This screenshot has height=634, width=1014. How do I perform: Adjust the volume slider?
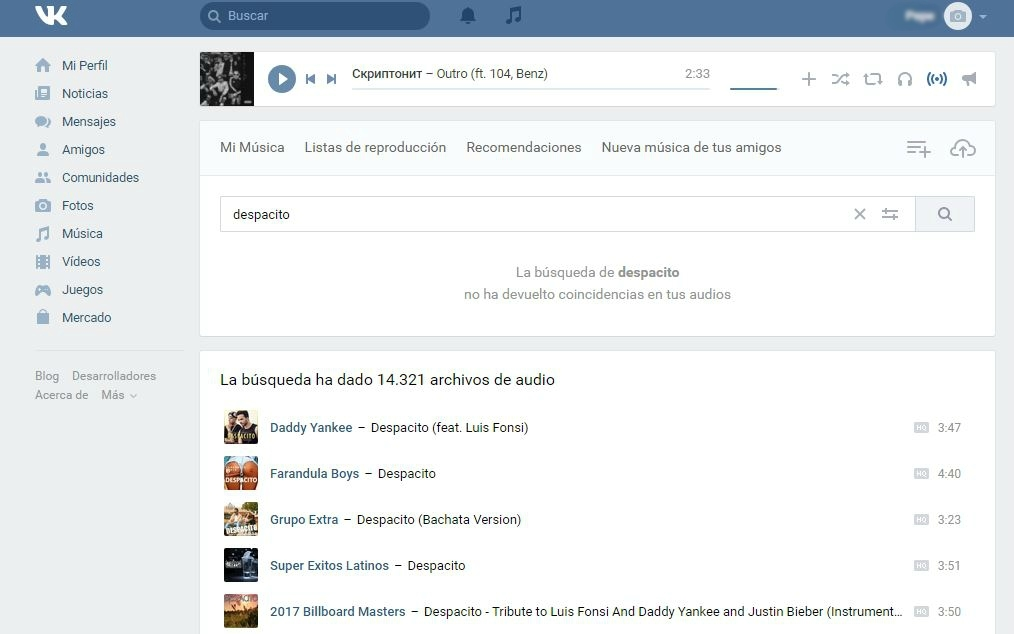pos(753,89)
